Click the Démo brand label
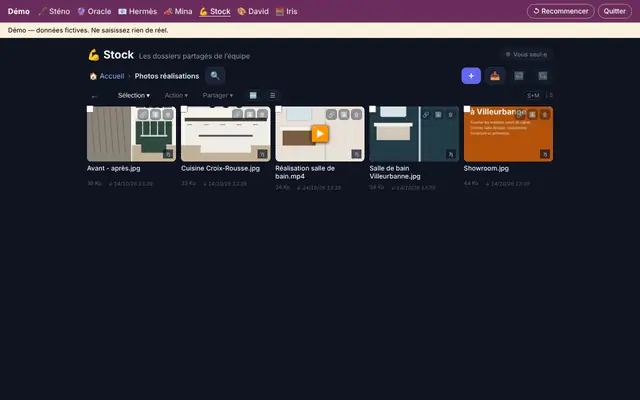This screenshot has width=640, height=400. 19,11
